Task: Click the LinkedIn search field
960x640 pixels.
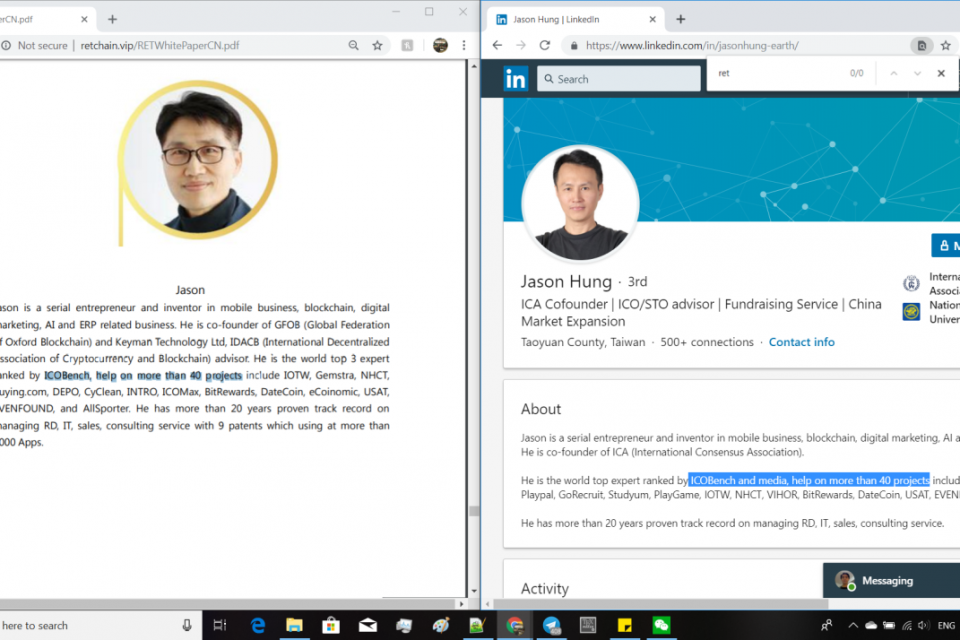Action: pos(618,79)
